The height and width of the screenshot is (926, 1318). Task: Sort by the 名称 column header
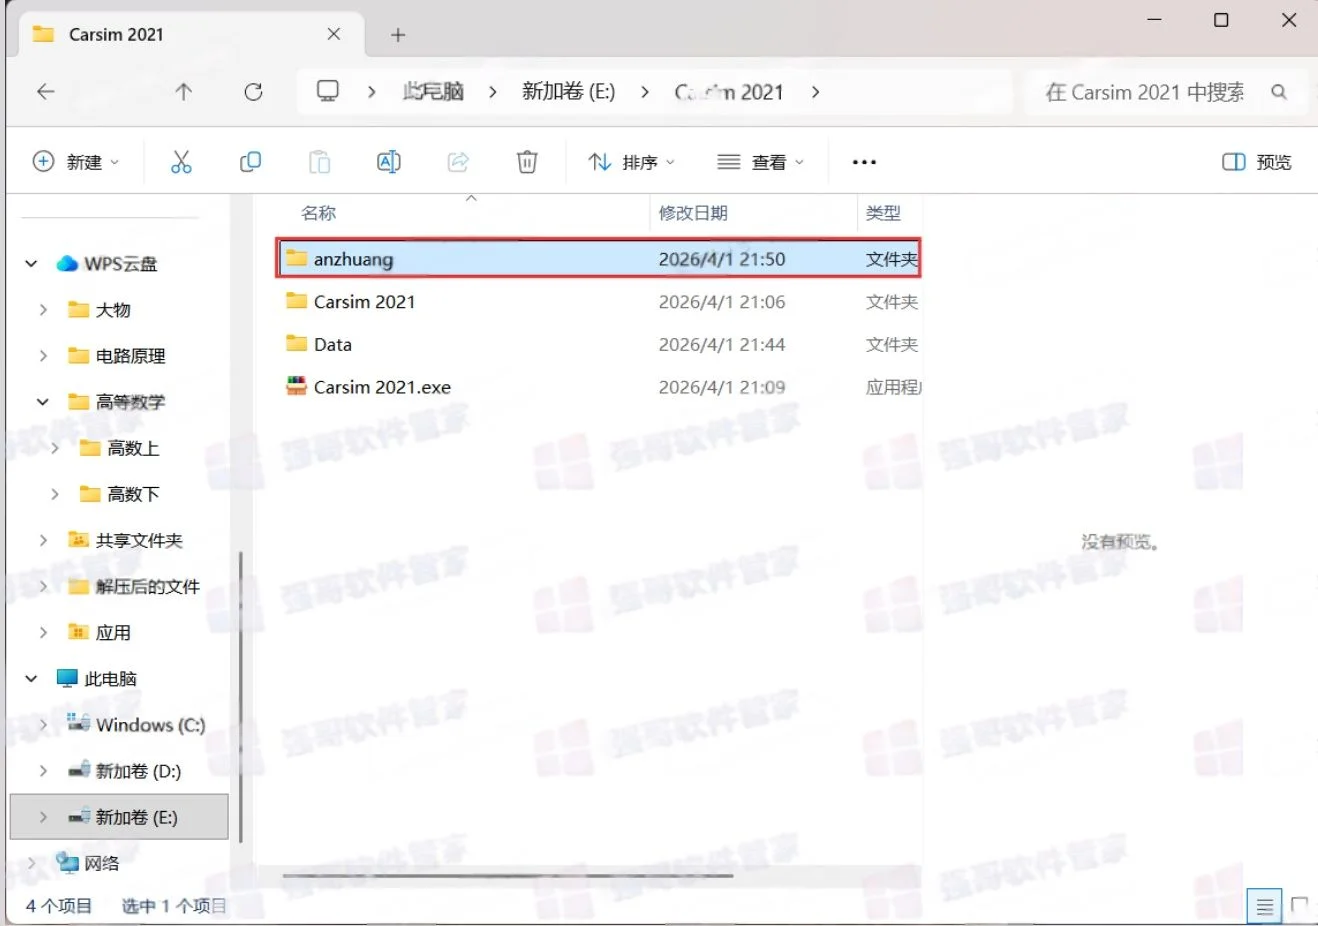(319, 213)
